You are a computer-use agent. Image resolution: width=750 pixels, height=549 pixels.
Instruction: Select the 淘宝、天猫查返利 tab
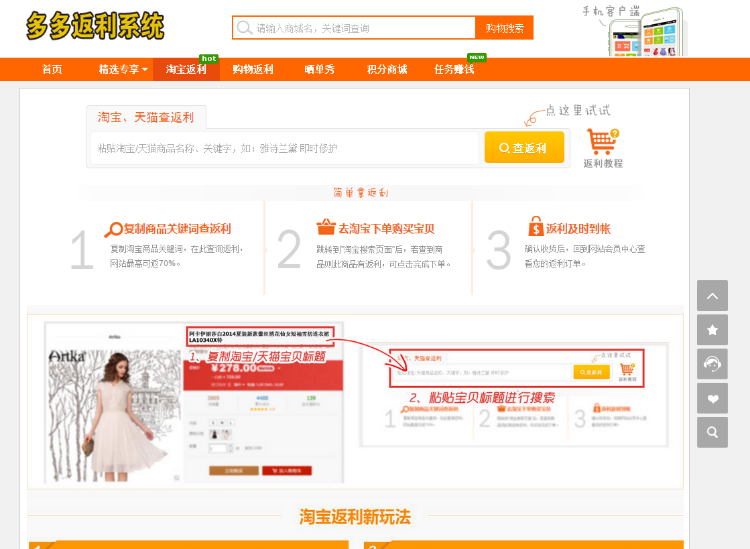(x=146, y=117)
